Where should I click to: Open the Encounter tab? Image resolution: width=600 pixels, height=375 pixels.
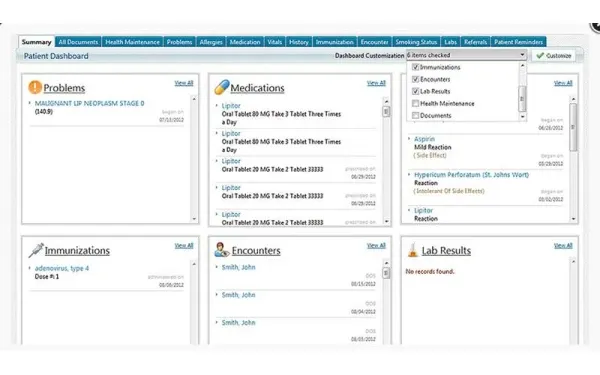[x=374, y=42]
